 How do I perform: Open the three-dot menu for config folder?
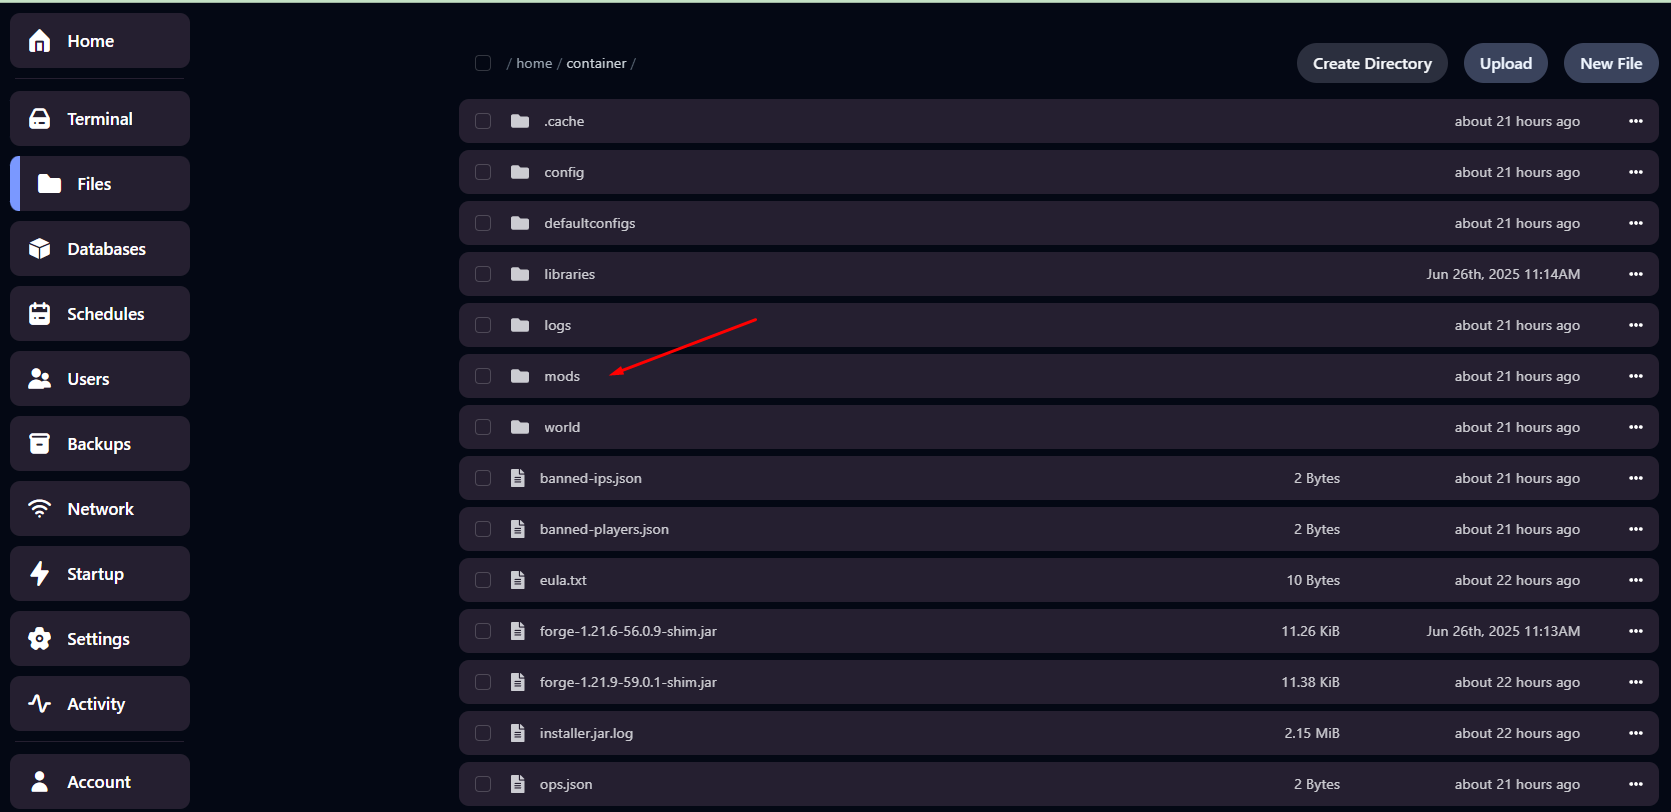[1635, 172]
